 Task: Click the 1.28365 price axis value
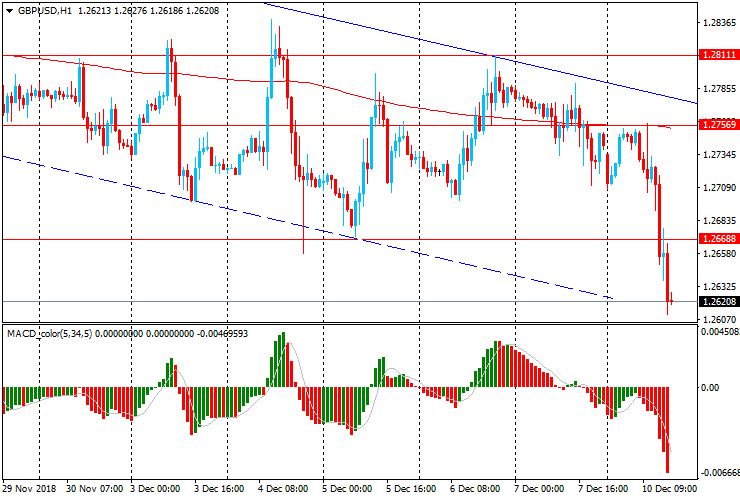tap(719, 22)
